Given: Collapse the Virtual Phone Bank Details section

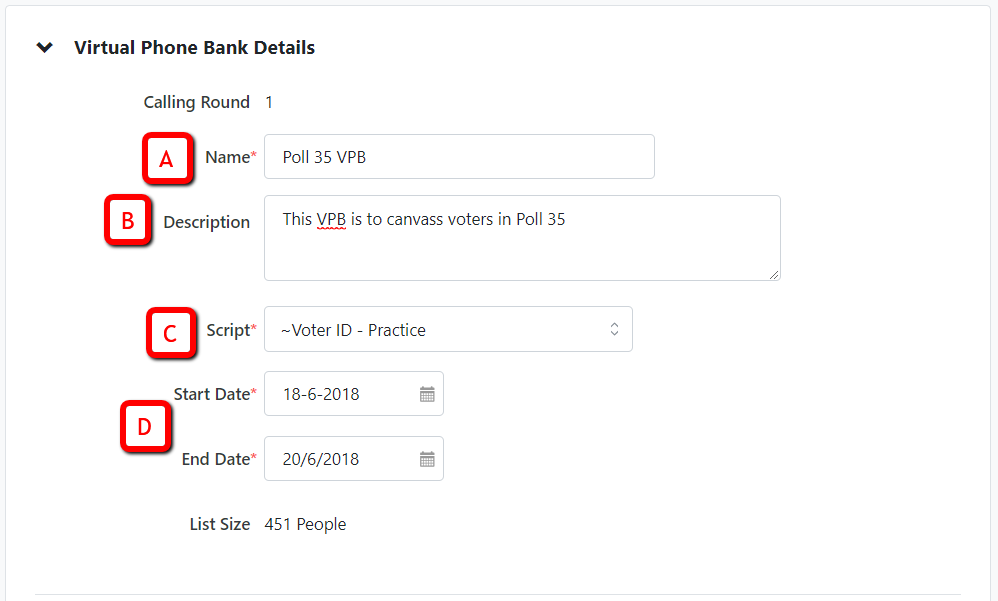Looking at the screenshot, I should point(45,47).
